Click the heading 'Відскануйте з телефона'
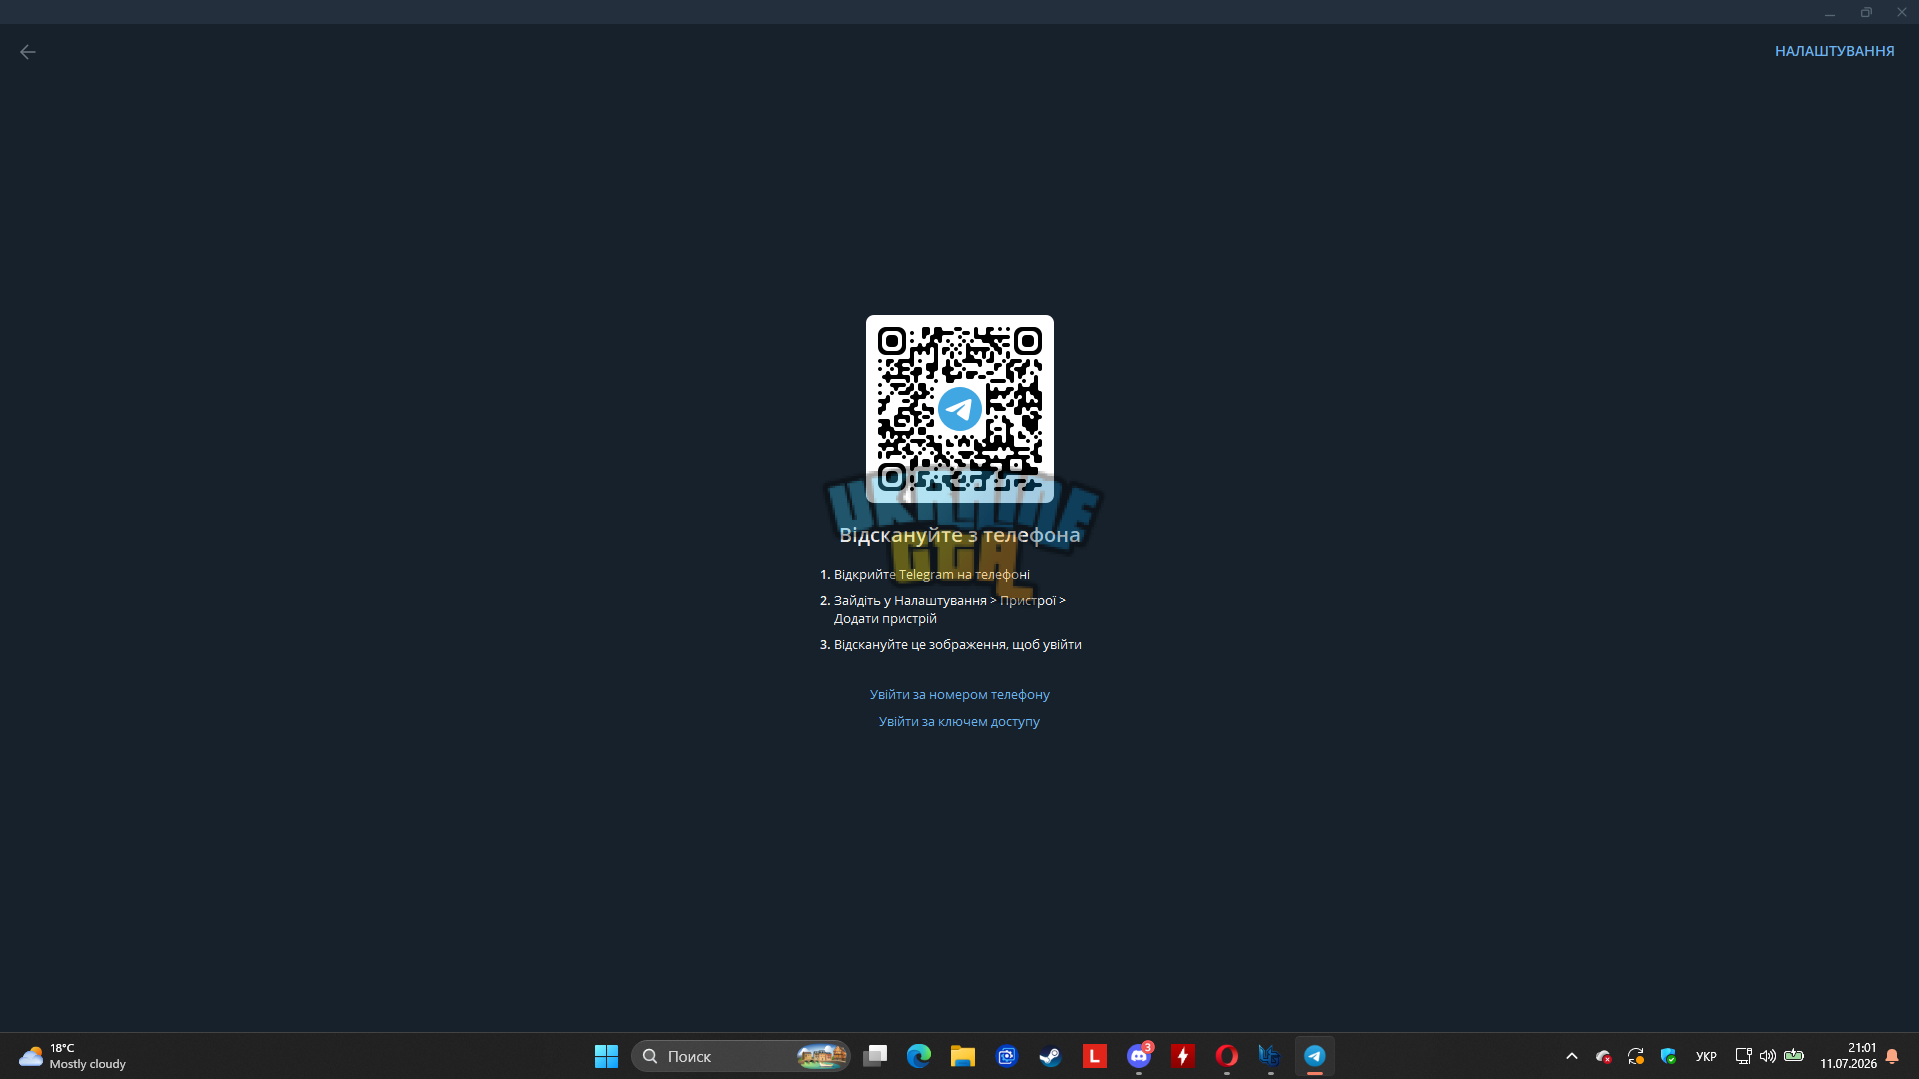 click(959, 535)
